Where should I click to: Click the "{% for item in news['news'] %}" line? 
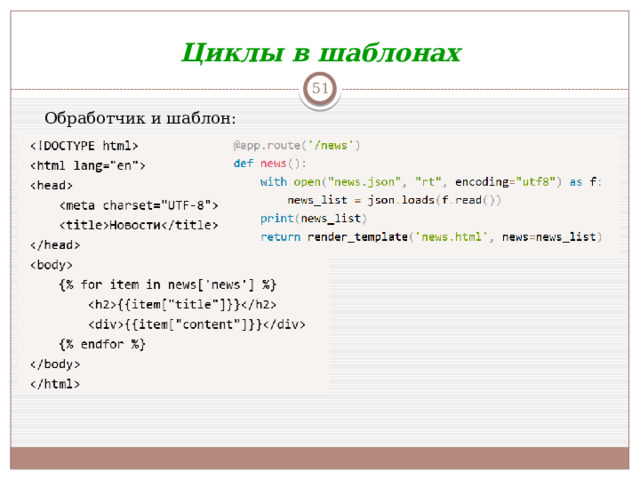(168, 284)
